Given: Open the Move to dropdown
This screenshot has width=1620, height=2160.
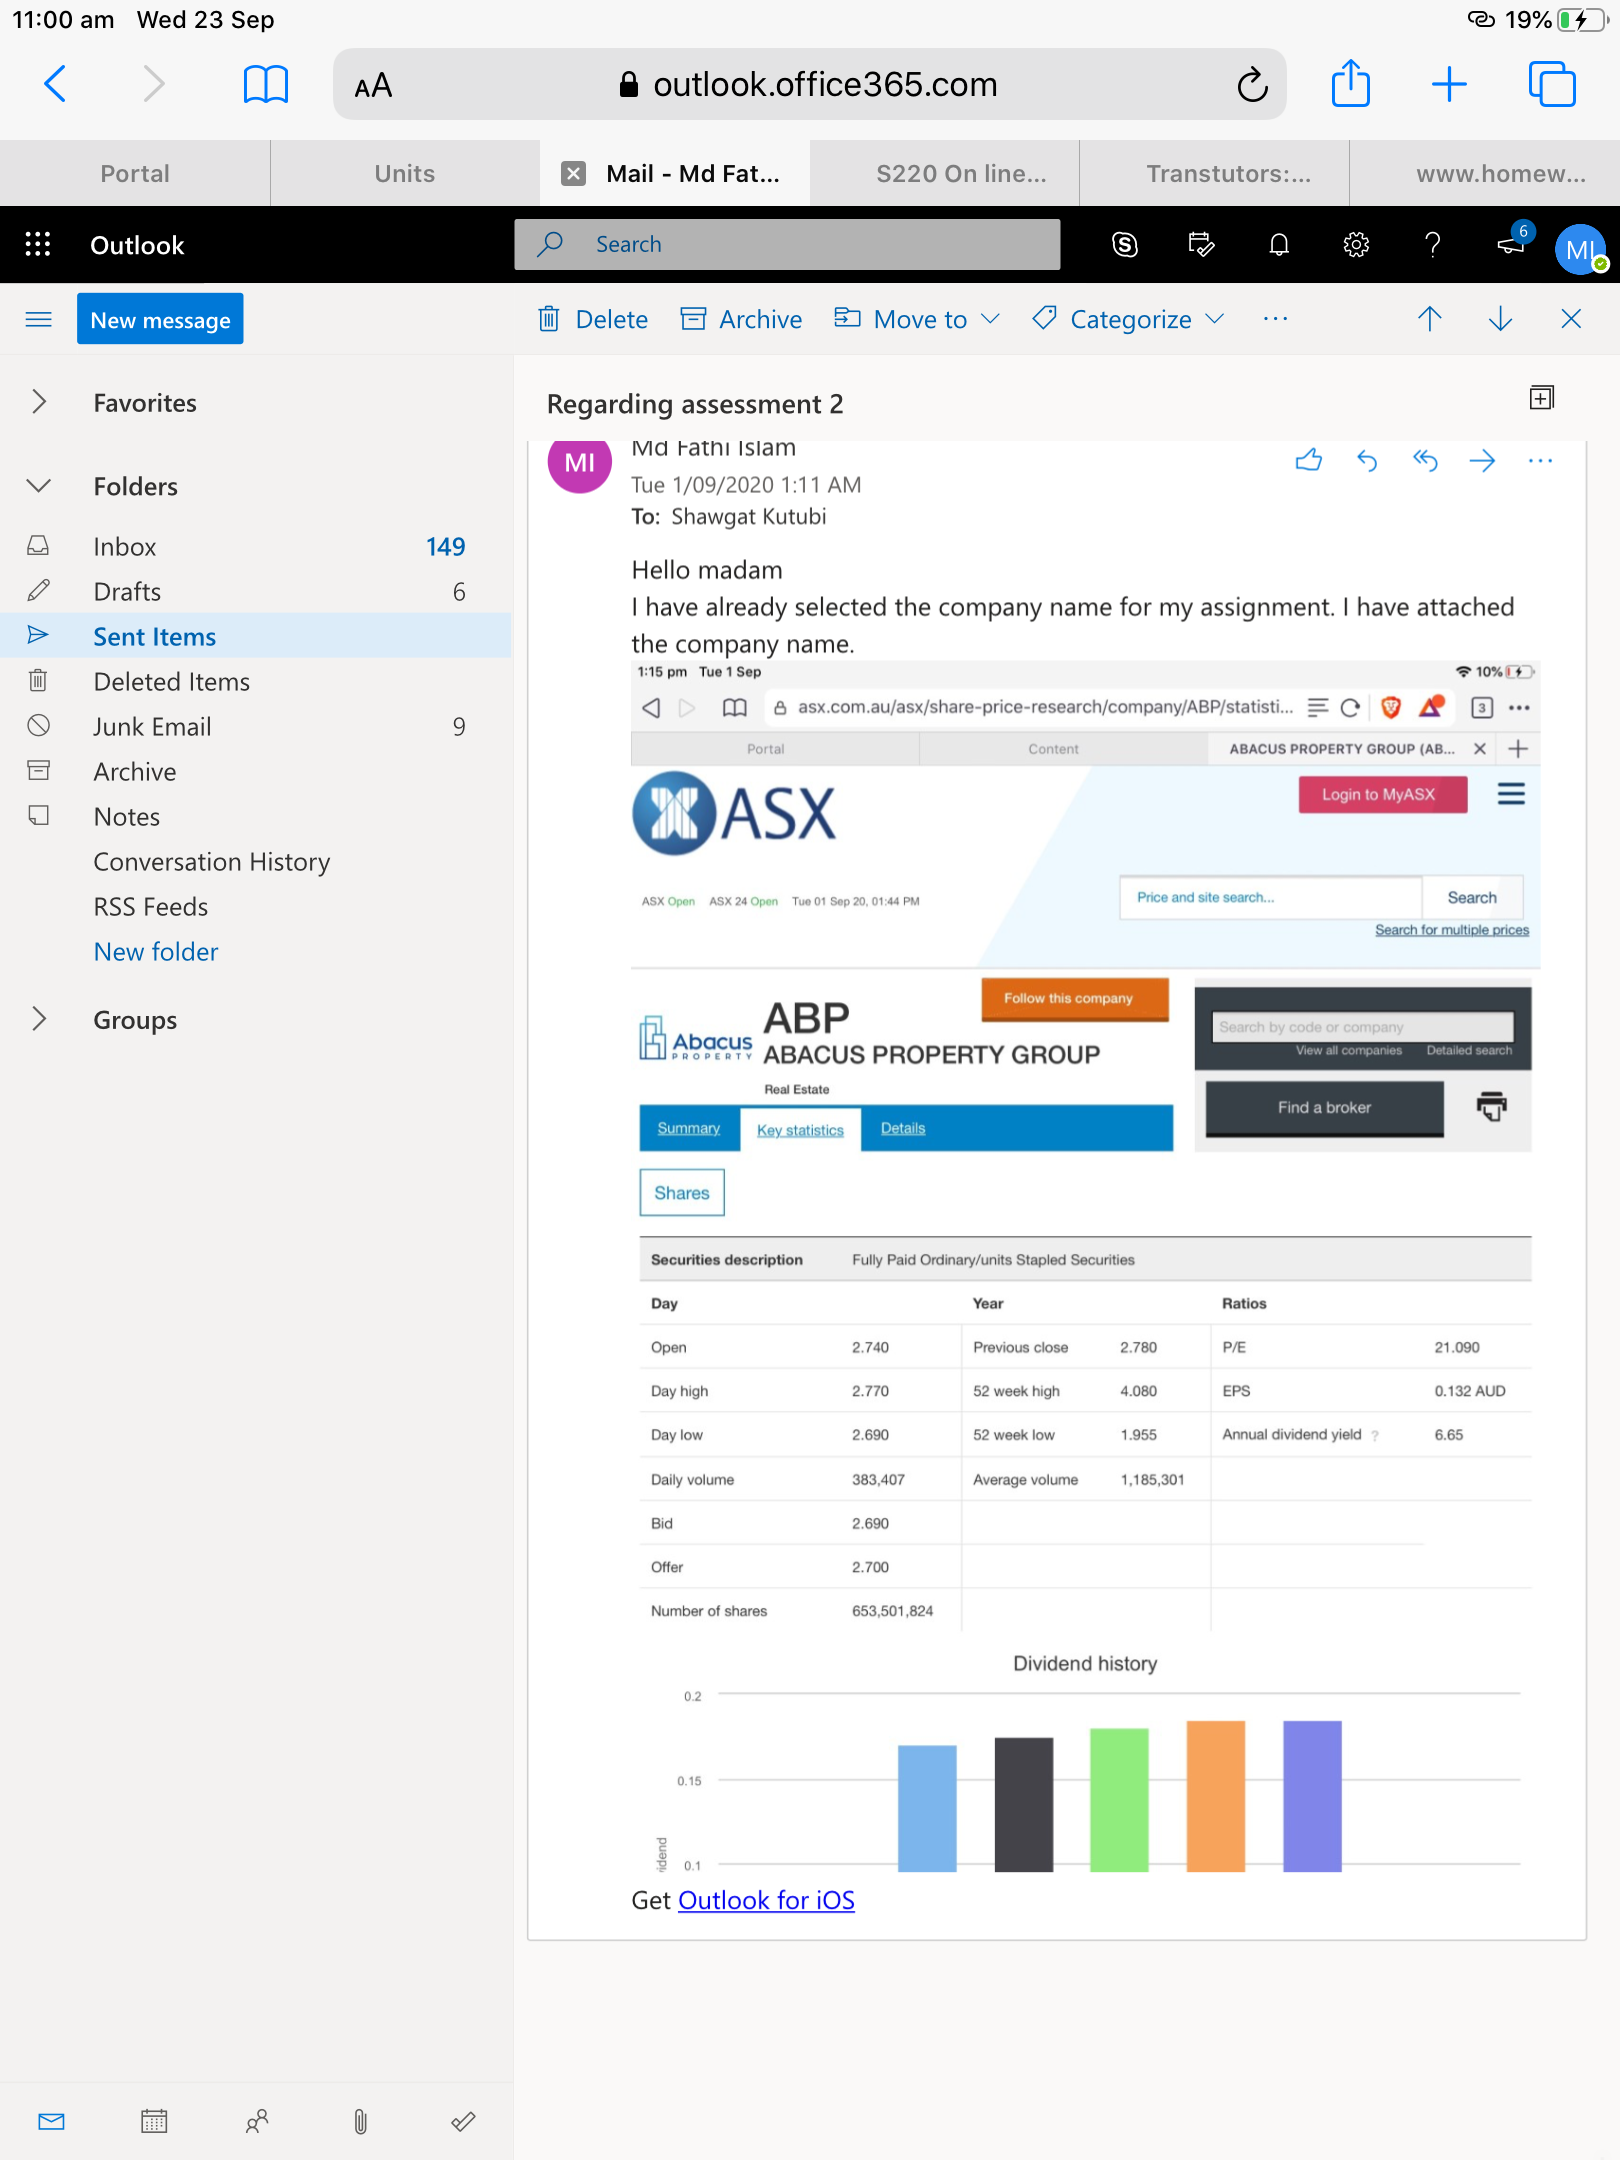Looking at the screenshot, I should point(917,319).
